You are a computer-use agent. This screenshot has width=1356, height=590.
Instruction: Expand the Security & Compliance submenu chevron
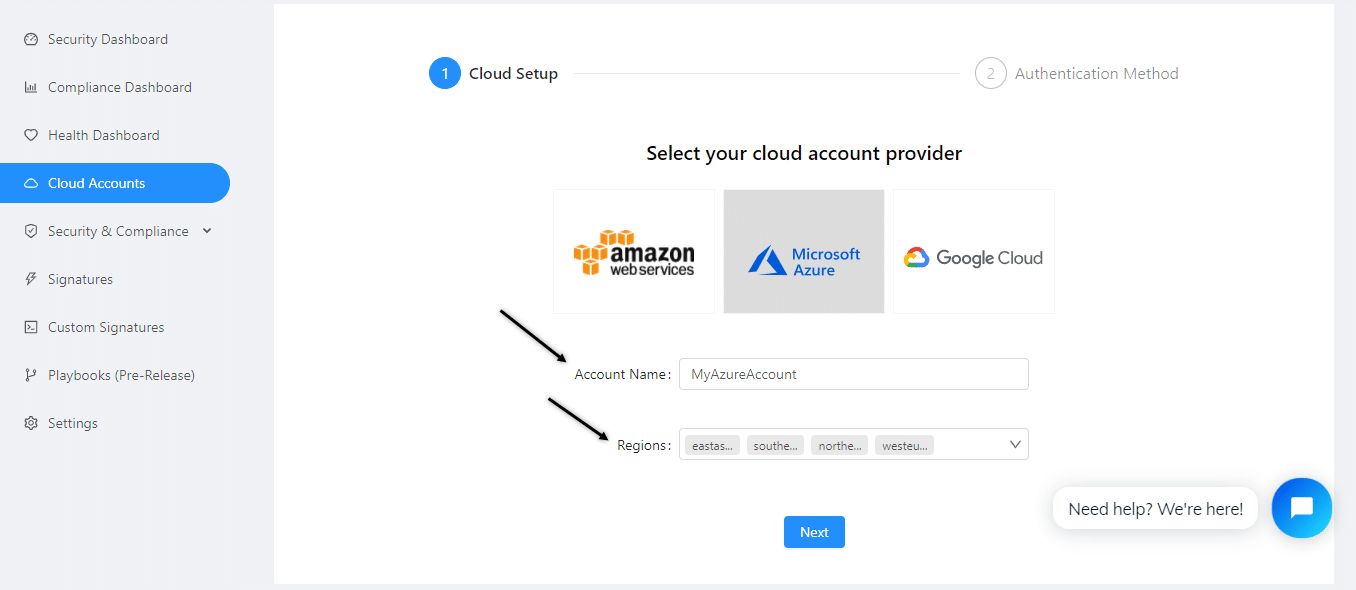coord(207,231)
